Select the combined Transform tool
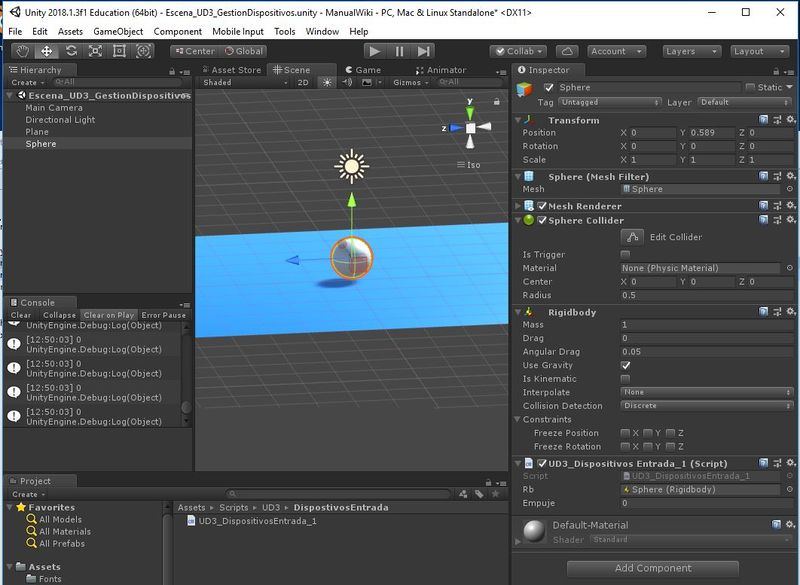 (x=143, y=51)
